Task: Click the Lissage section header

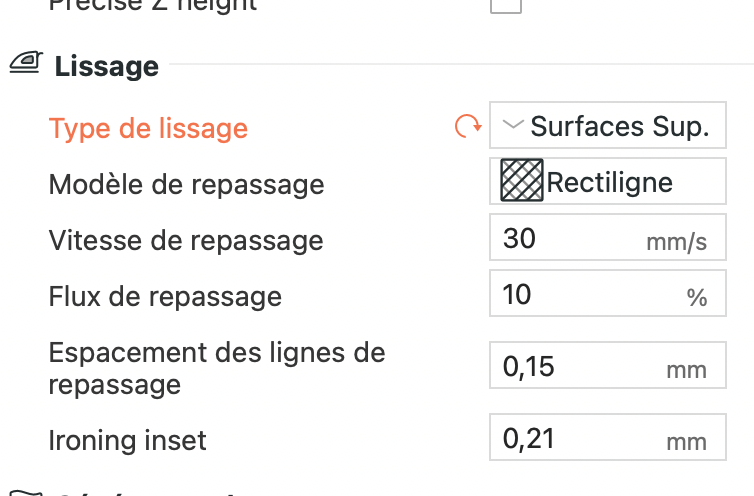Action: pos(106,67)
